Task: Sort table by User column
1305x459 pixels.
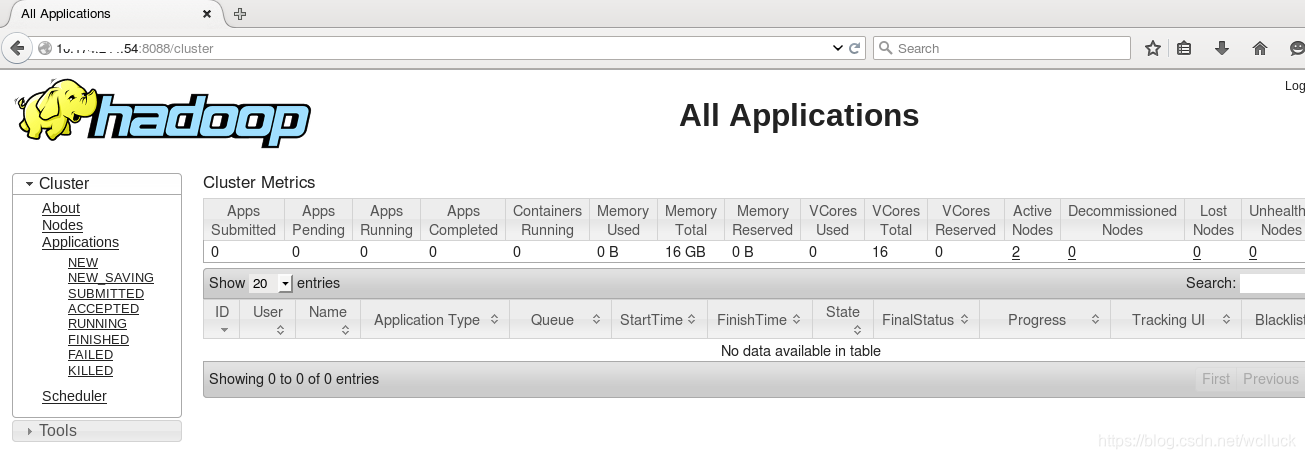Action: coord(268,320)
